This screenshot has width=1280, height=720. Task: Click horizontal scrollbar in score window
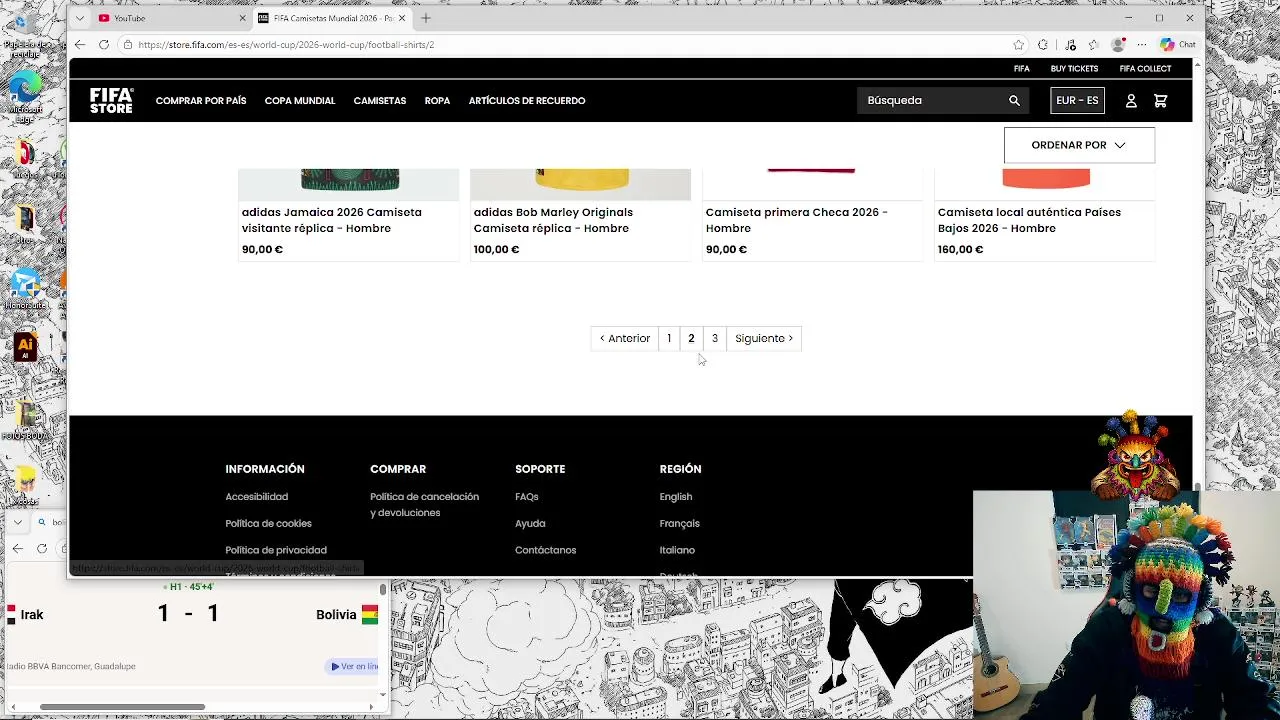pyautogui.click(x=122, y=707)
